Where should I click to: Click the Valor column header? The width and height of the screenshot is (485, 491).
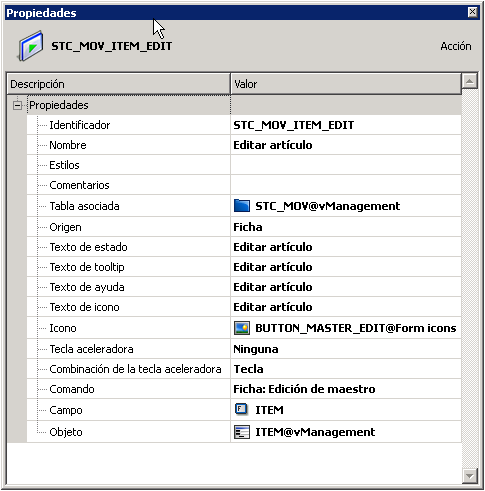pyautogui.click(x=346, y=84)
